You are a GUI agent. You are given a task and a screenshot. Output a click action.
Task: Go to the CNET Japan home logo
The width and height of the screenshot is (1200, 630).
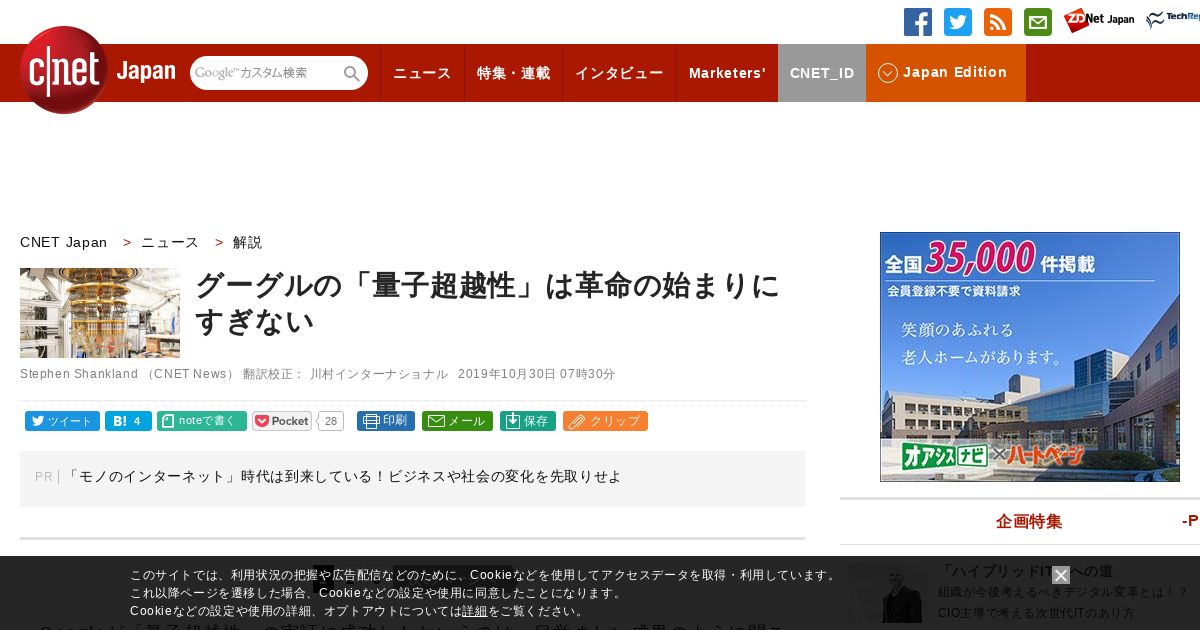pyautogui.click(x=97, y=71)
